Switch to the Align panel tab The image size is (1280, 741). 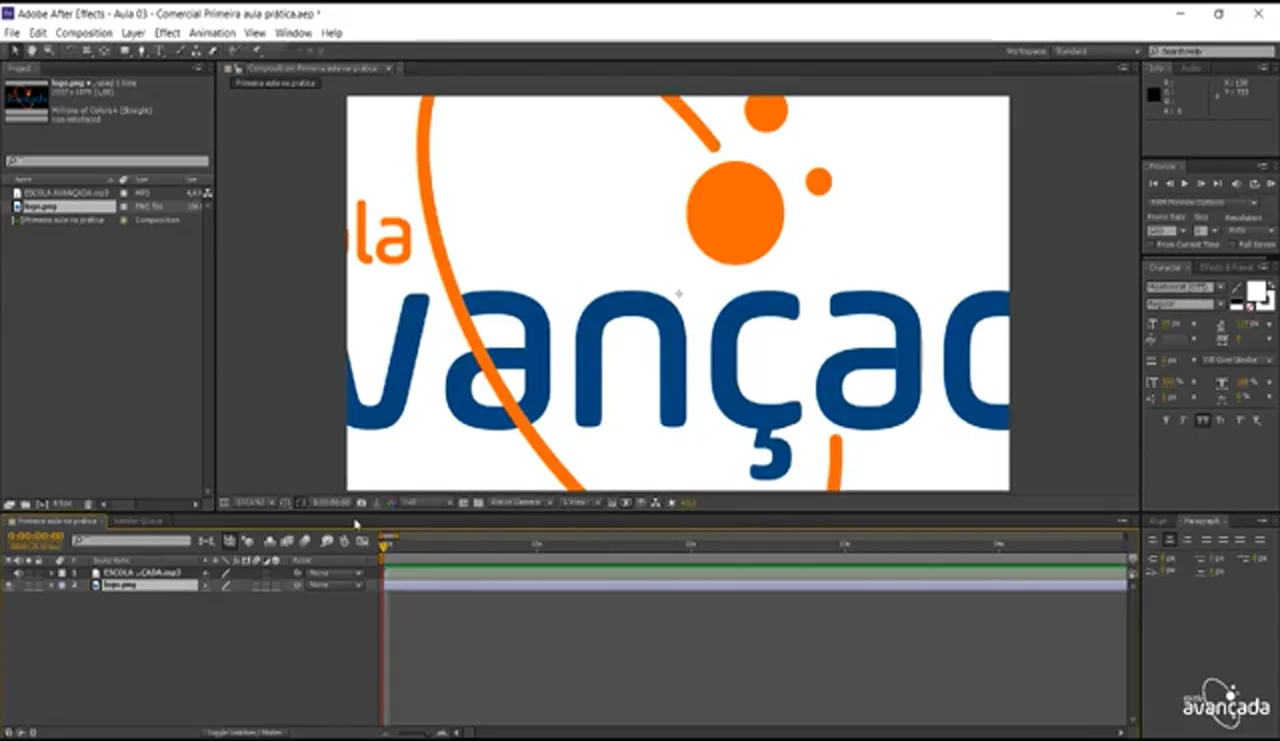click(1159, 521)
